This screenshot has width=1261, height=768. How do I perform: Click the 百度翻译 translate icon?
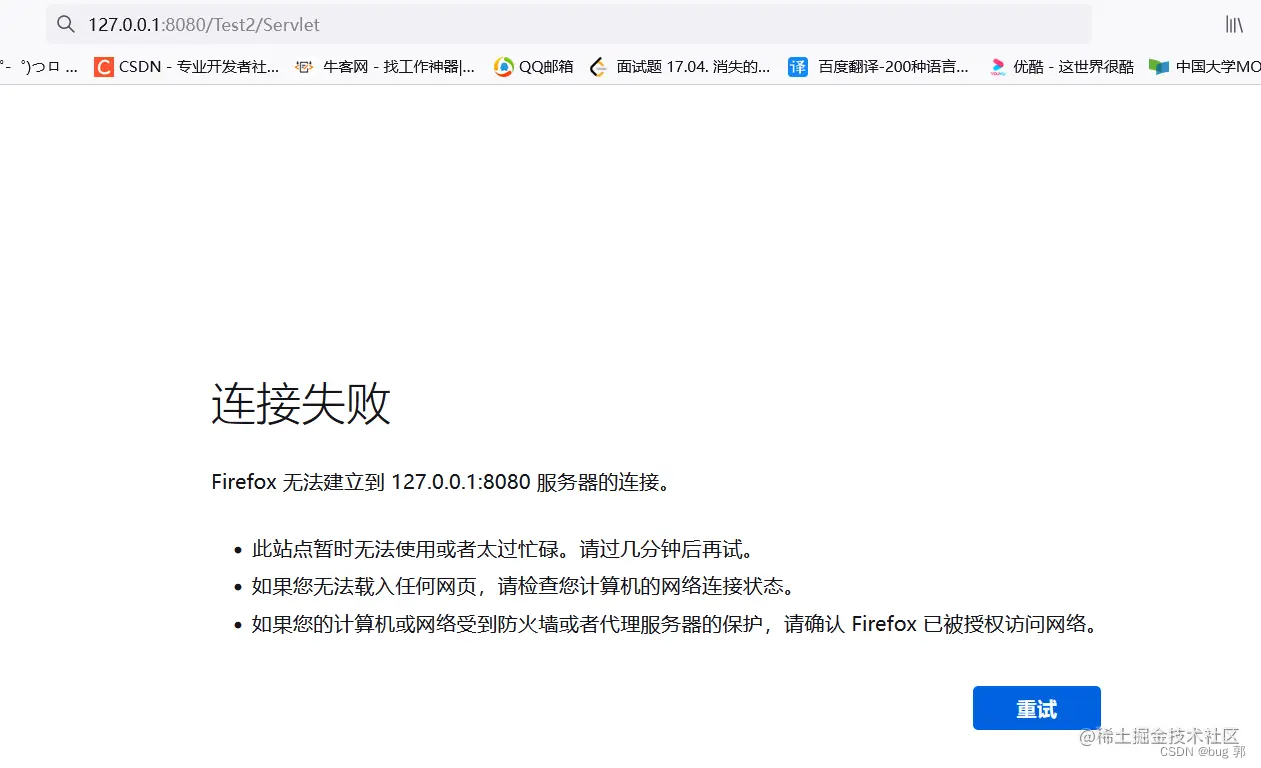point(797,66)
